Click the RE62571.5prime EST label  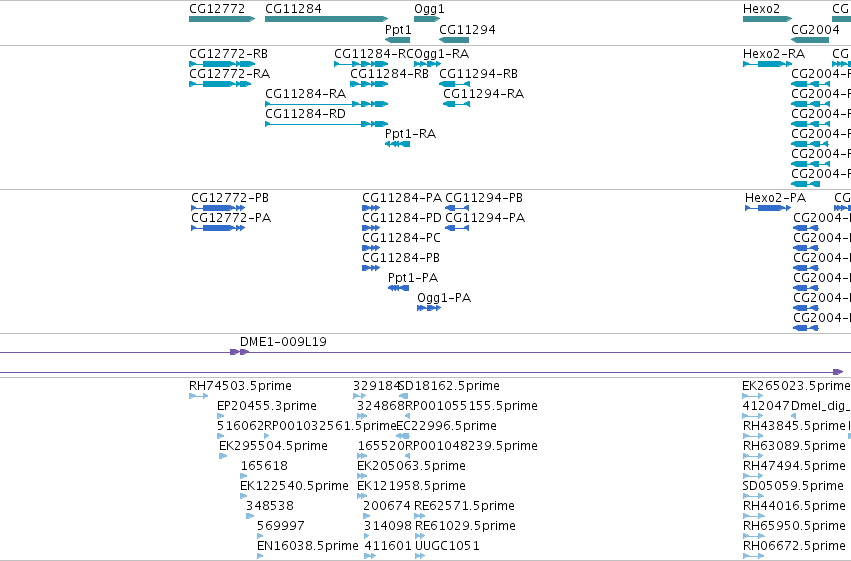pos(465,506)
